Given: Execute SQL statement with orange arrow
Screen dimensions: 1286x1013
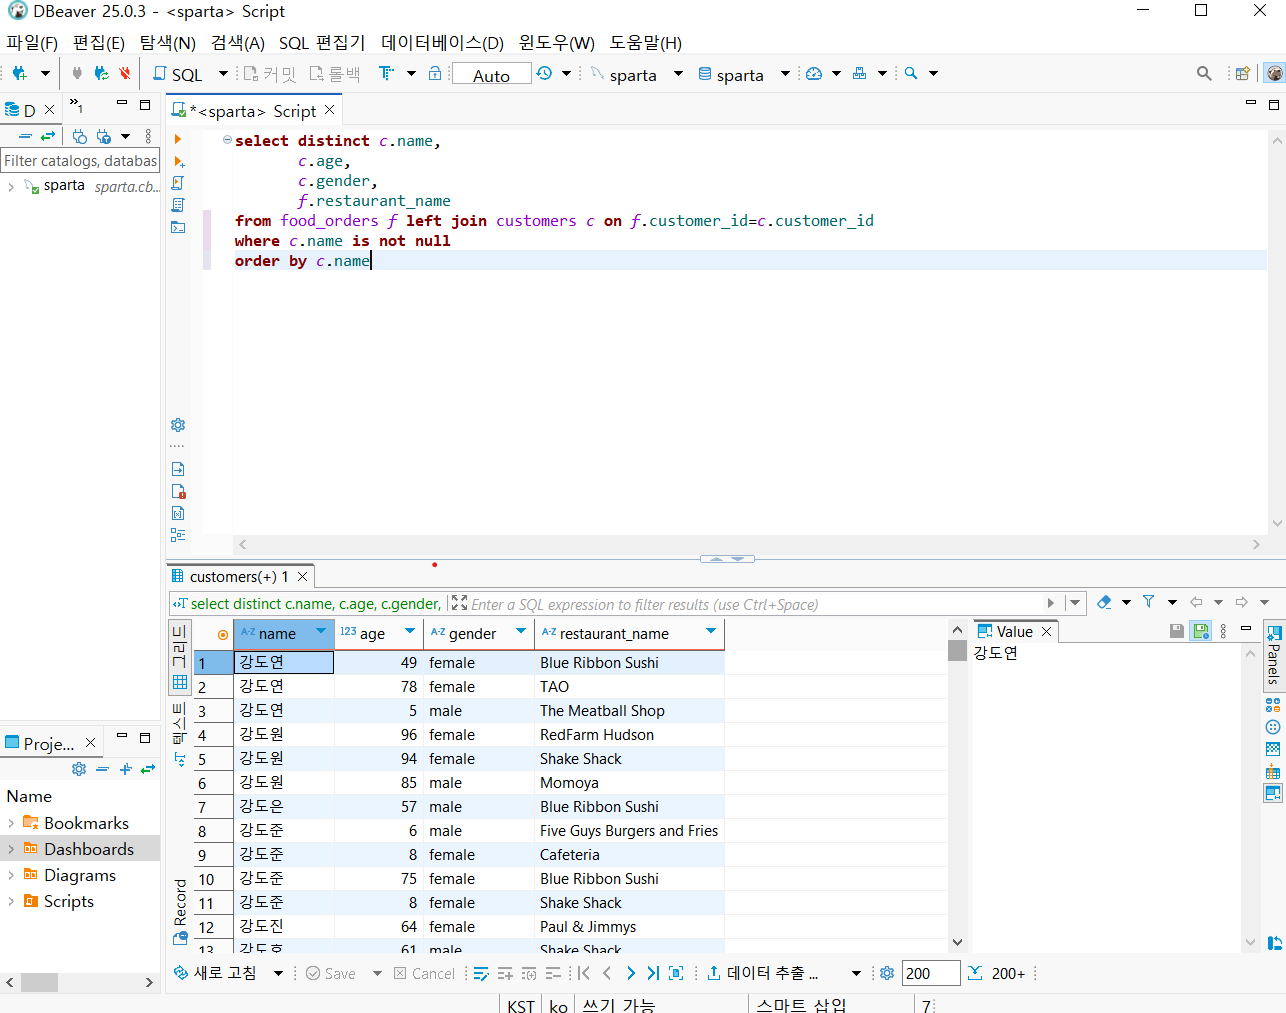Looking at the screenshot, I should click(178, 139).
